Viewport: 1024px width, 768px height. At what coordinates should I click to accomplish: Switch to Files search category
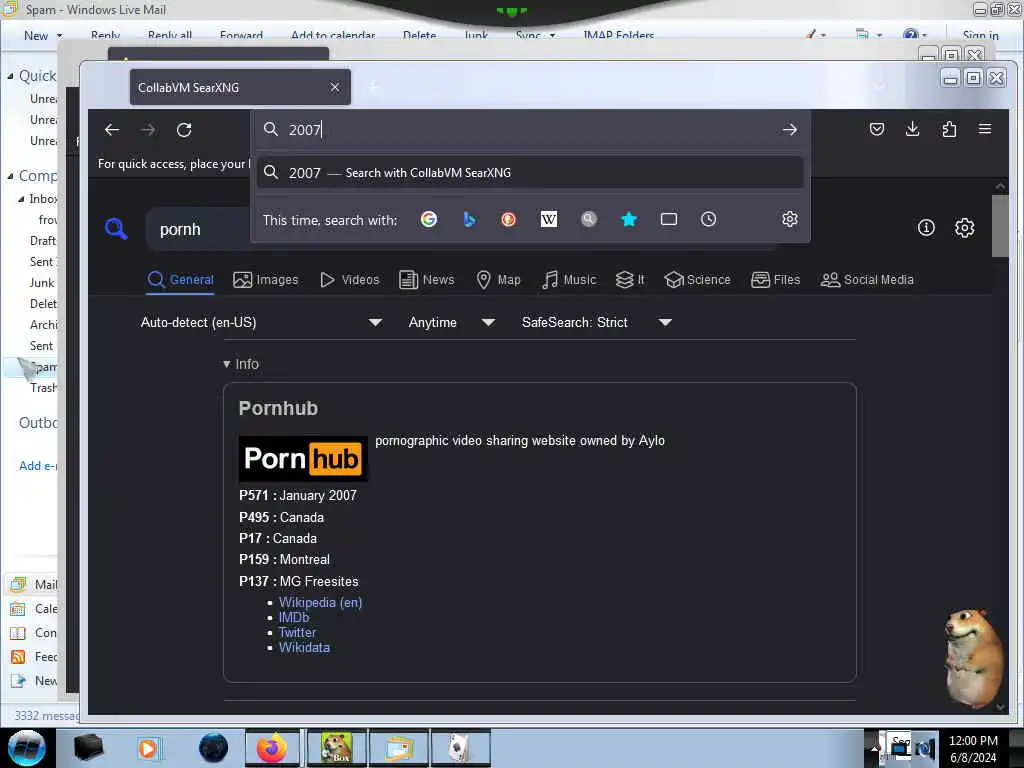click(x=775, y=280)
